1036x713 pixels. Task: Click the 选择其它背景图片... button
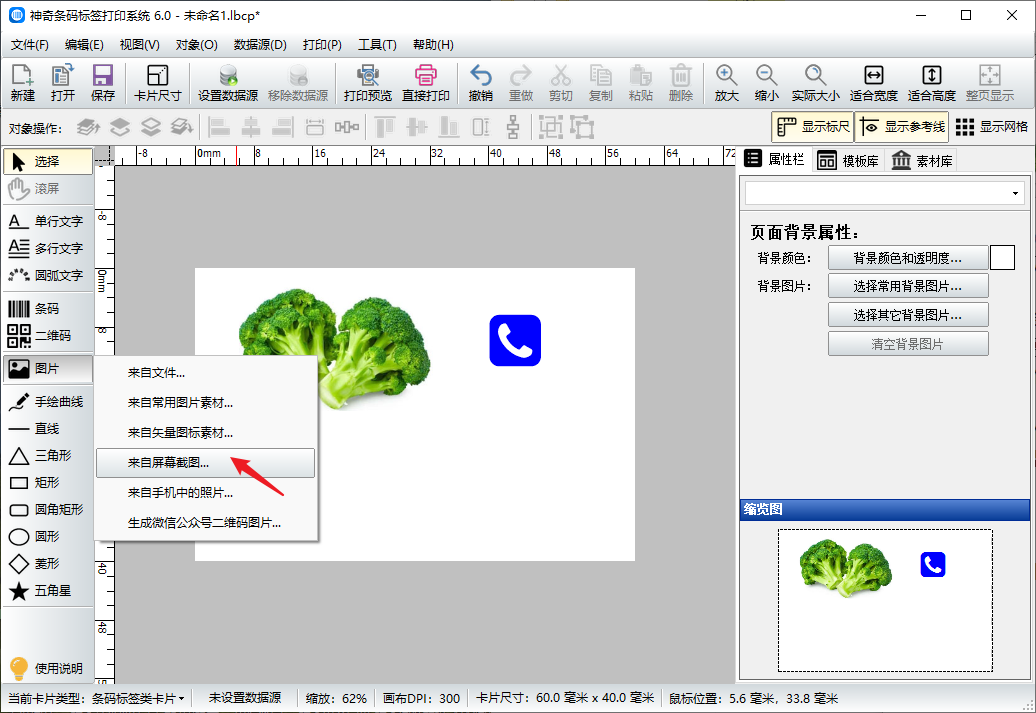pos(908,315)
